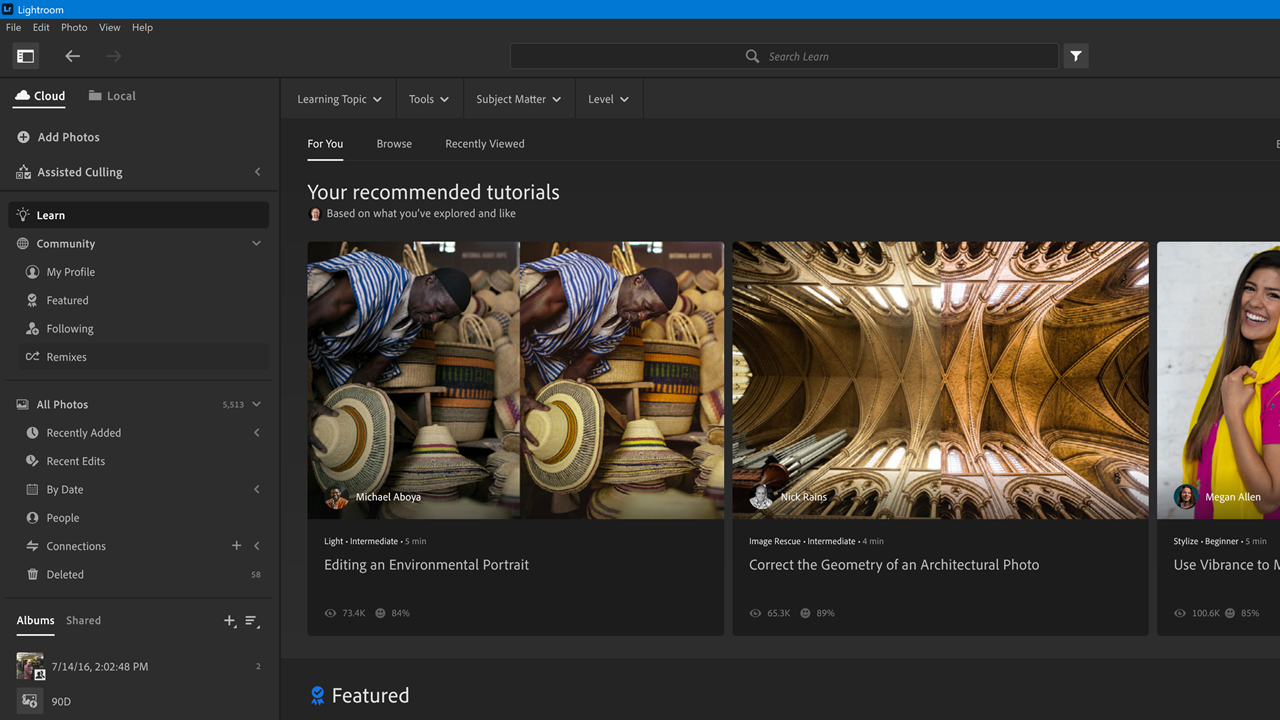
Task: Click the Nick Rains author name
Action: [x=804, y=497]
